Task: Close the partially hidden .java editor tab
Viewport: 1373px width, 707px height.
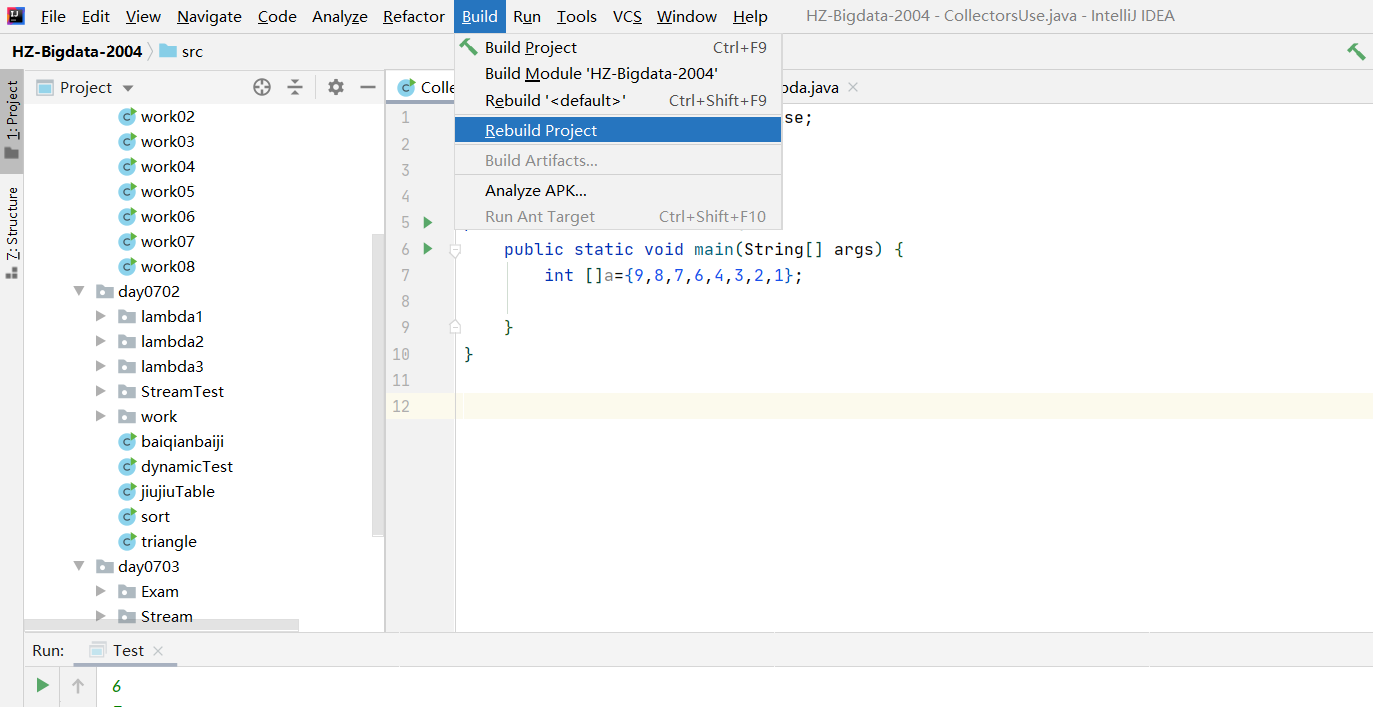Action: 853,87
